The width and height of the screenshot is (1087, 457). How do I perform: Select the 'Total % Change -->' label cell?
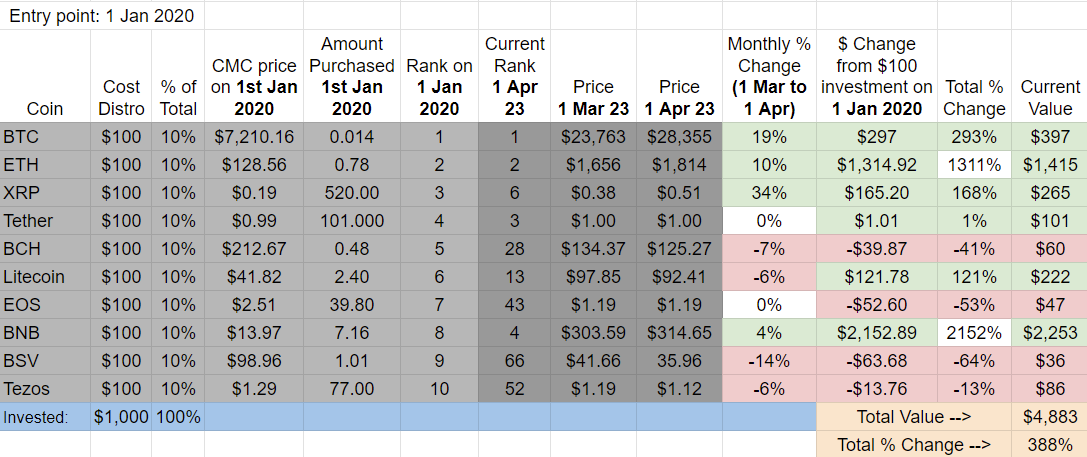pyautogui.click(x=914, y=444)
